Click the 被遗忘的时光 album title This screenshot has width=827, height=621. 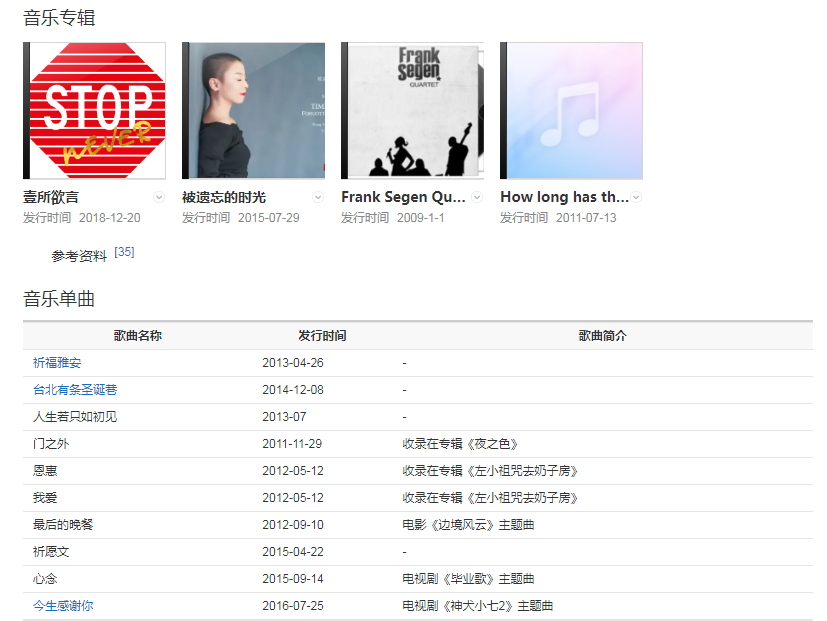pos(224,197)
